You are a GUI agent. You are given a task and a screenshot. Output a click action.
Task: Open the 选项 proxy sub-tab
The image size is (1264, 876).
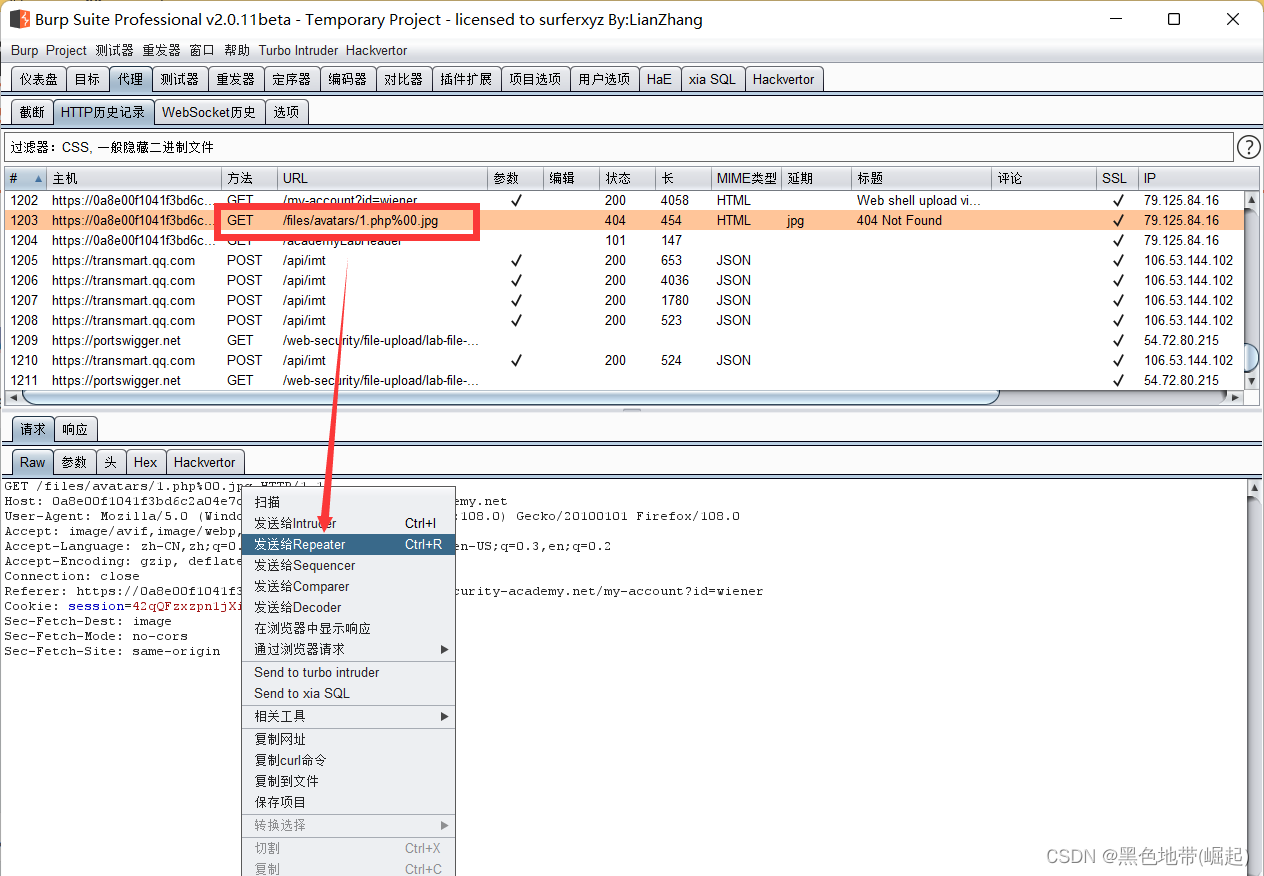[286, 112]
